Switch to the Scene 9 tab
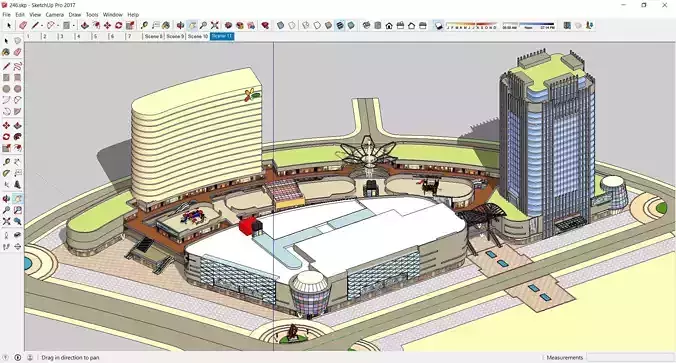This screenshot has width=676, height=363. pyautogui.click(x=175, y=36)
